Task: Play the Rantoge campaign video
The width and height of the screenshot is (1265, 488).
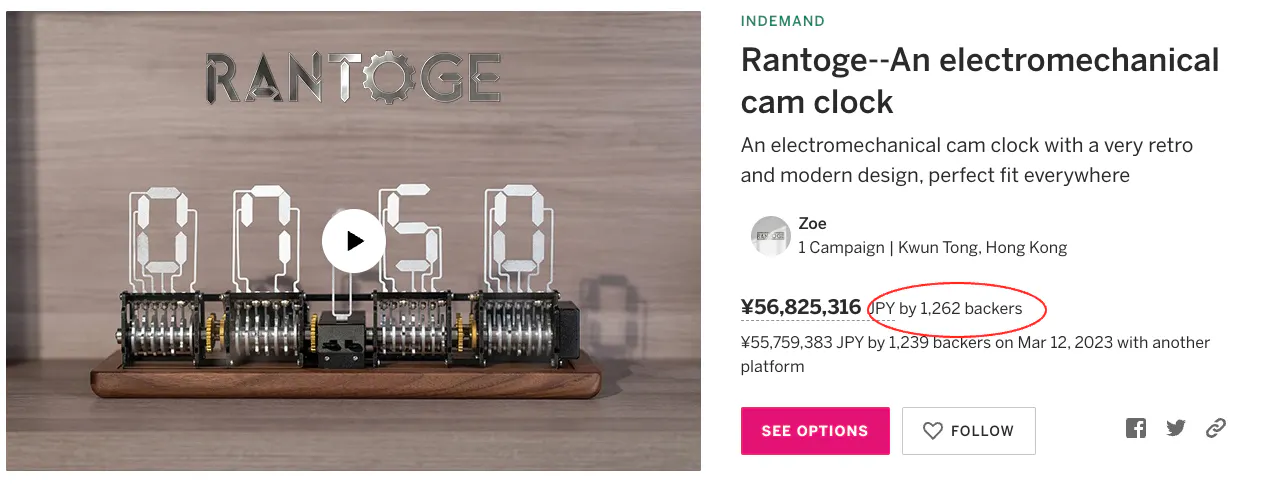Action: click(353, 241)
